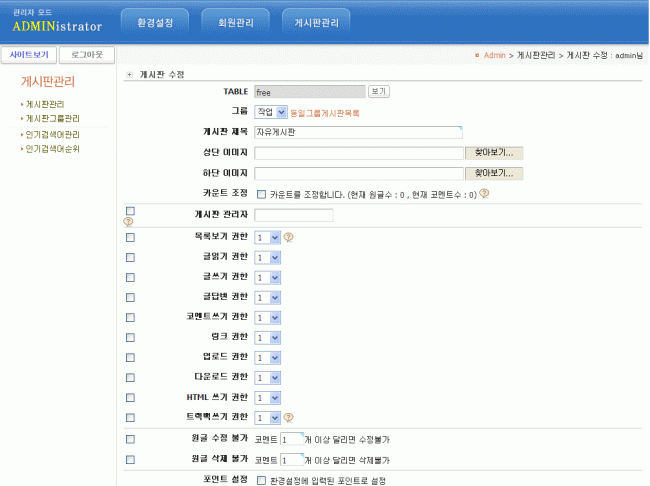Open the 인기검색어관리 sidebar link
Screen dimensions: 650x486
click(x=52, y=134)
